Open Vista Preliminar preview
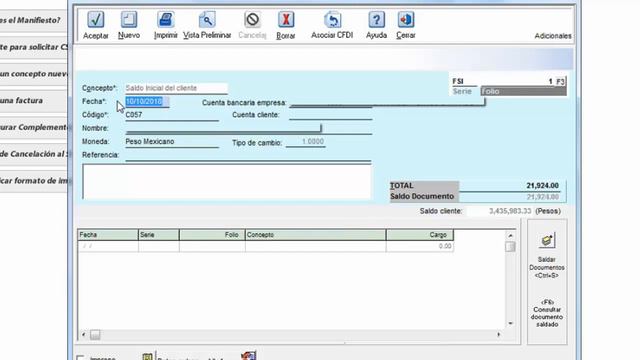Viewport: 640px width, 360px height. pos(207,20)
